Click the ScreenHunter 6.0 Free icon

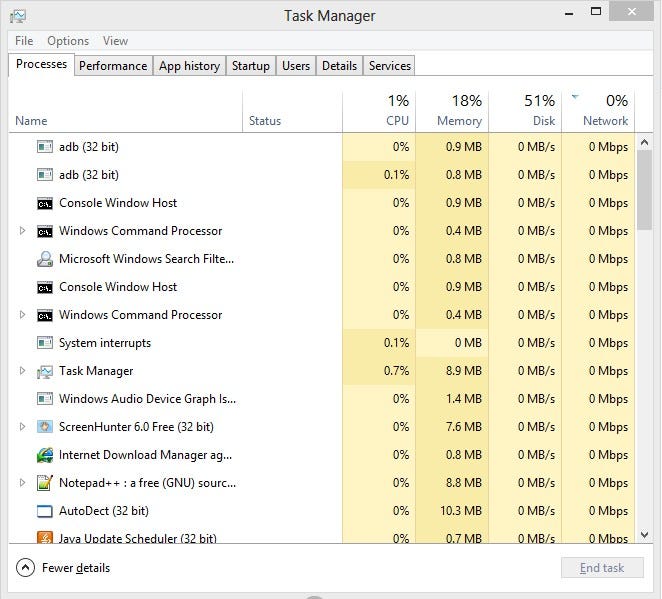pos(45,427)
